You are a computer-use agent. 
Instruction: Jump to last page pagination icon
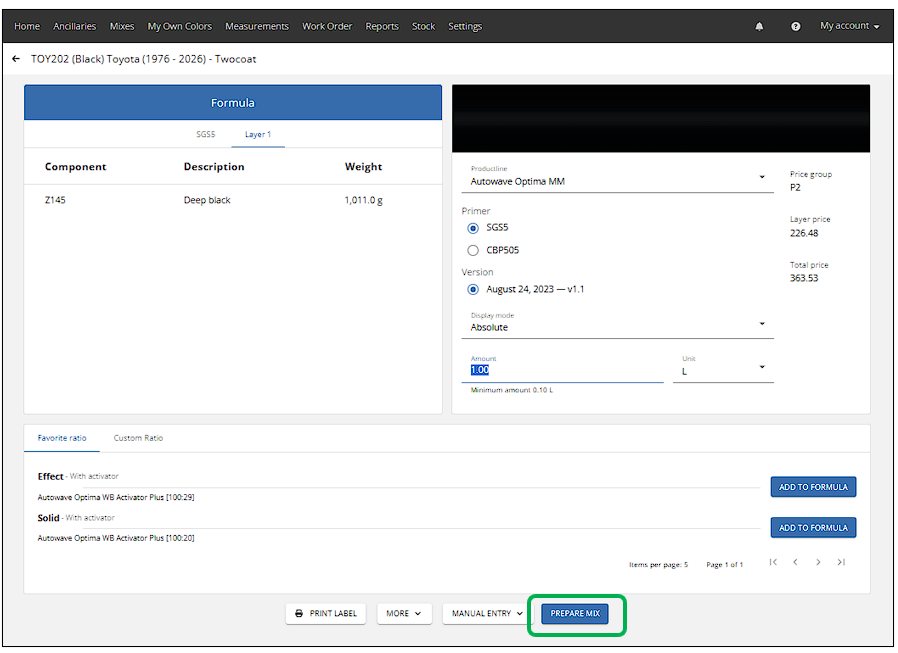click(x=841, y=562)
